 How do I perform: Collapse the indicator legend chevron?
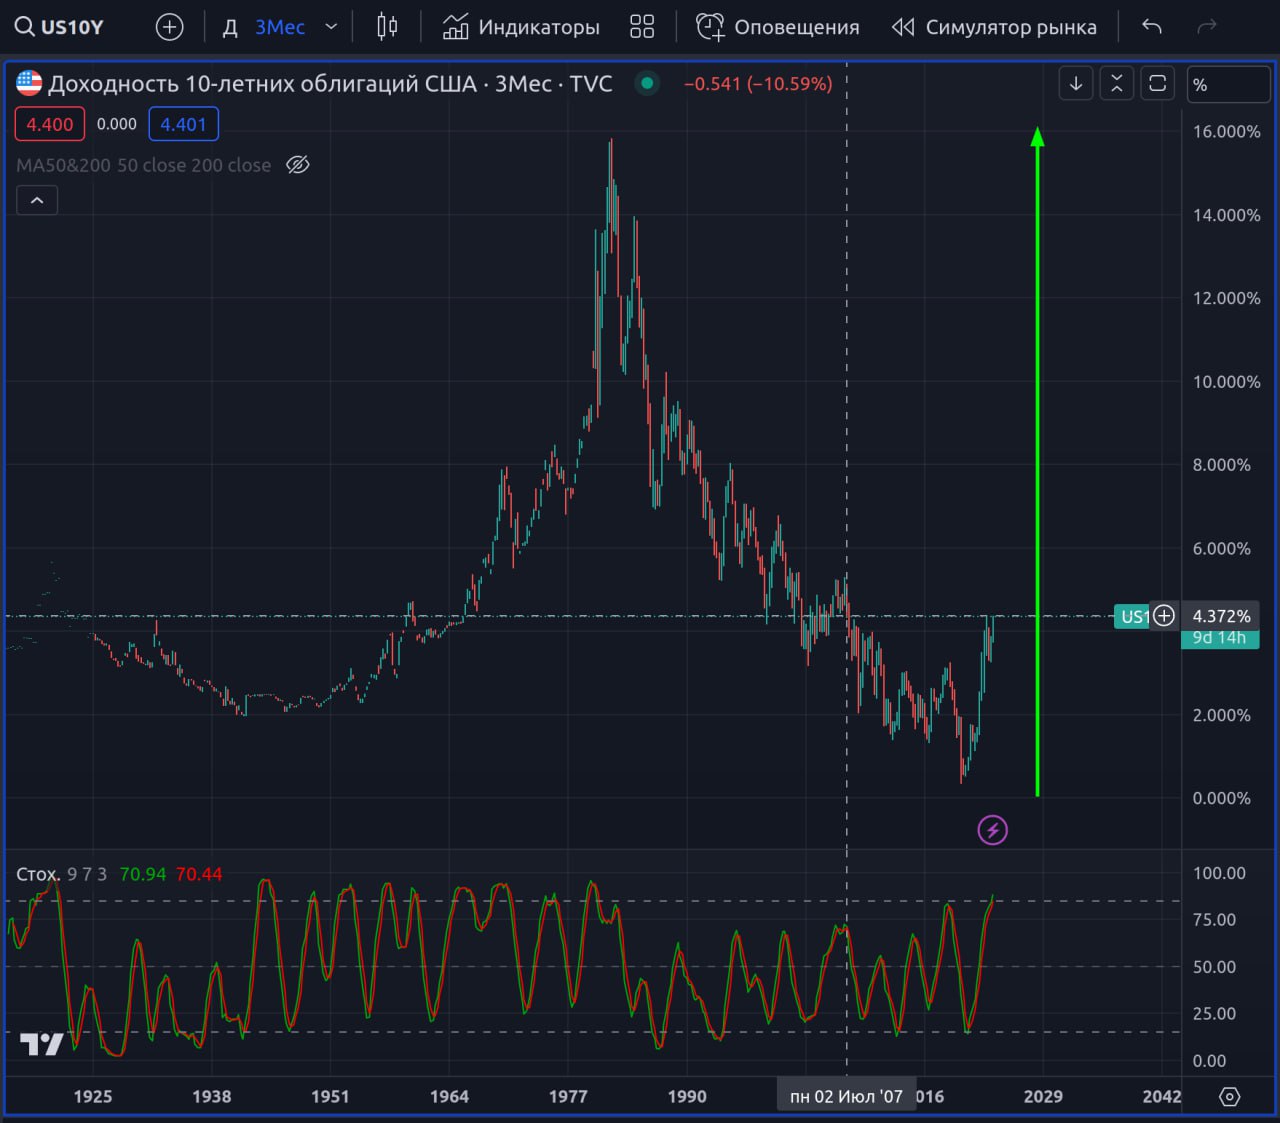[x=37, y=201]
